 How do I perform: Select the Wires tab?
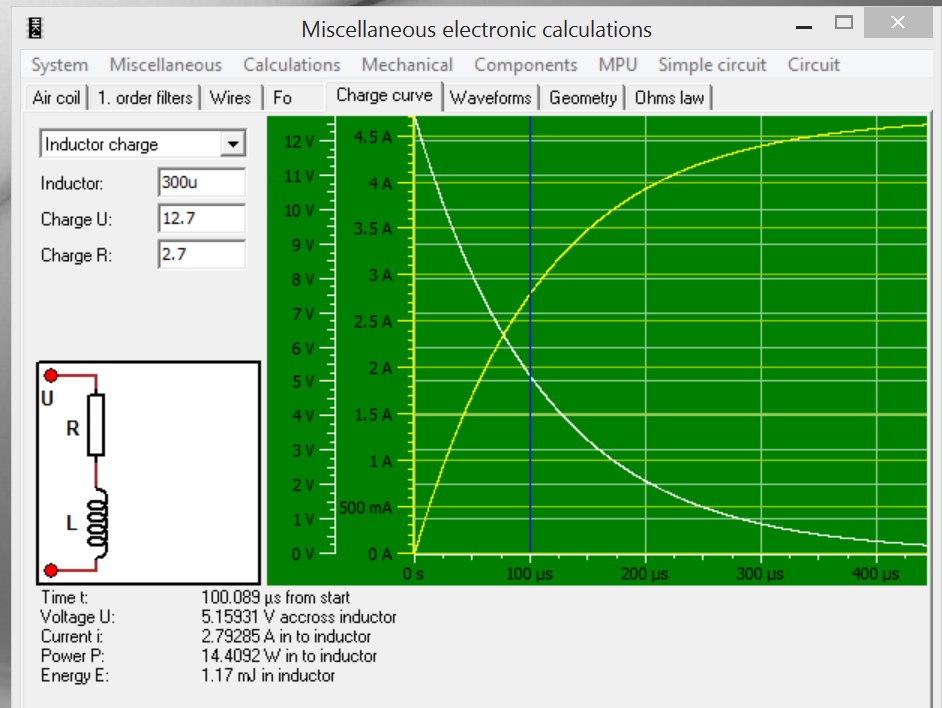230,98
